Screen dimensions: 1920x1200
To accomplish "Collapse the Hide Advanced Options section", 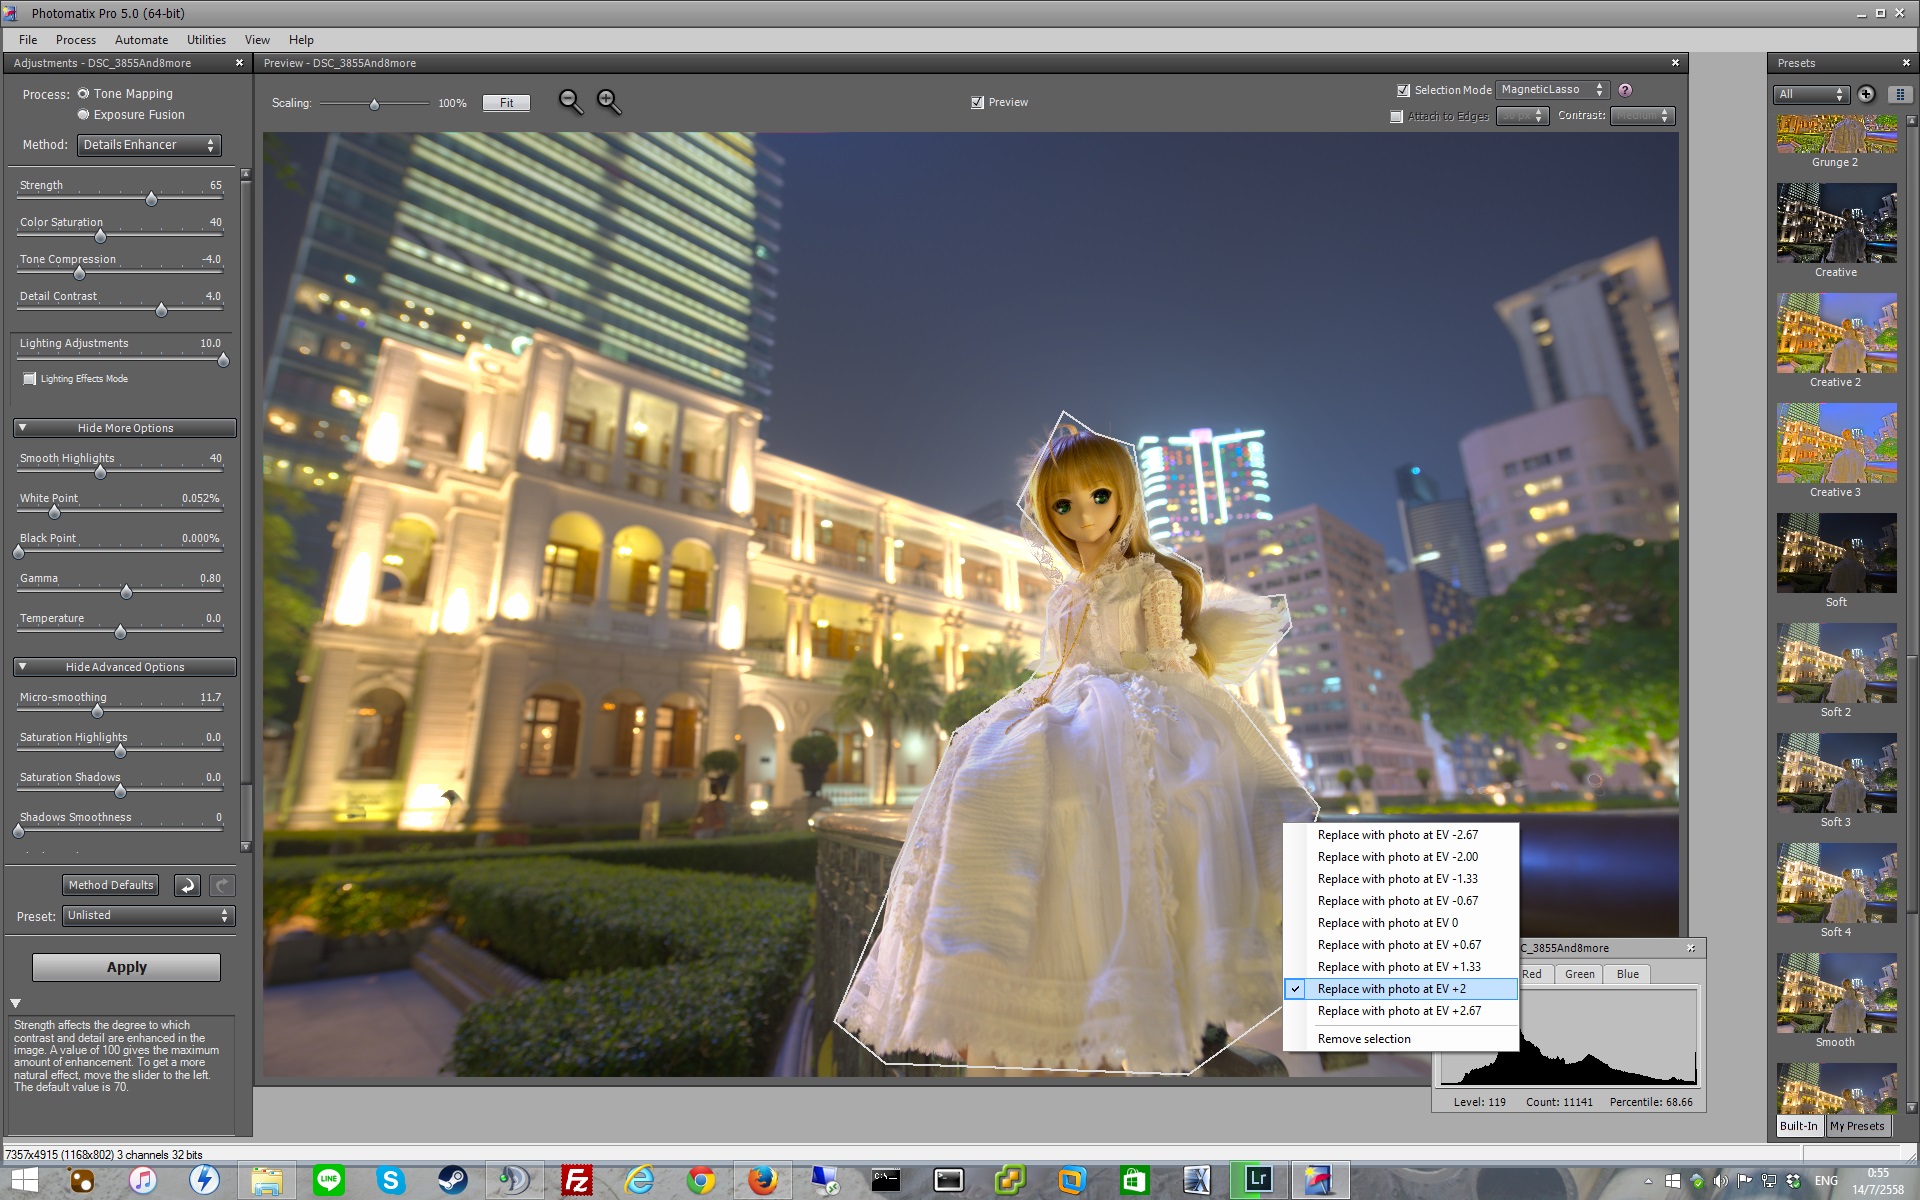I will click(125, 667).
